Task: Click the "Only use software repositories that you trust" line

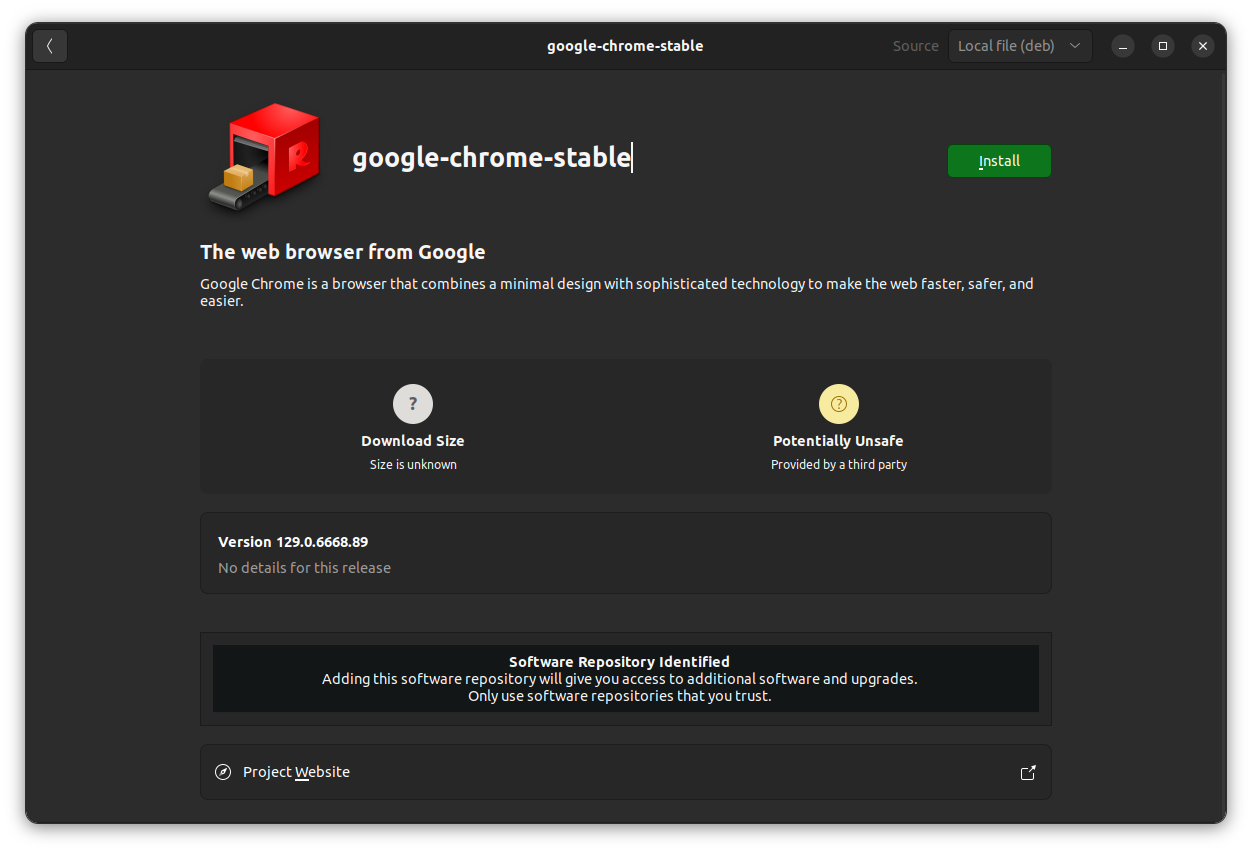Action: (x=620, y=696)
